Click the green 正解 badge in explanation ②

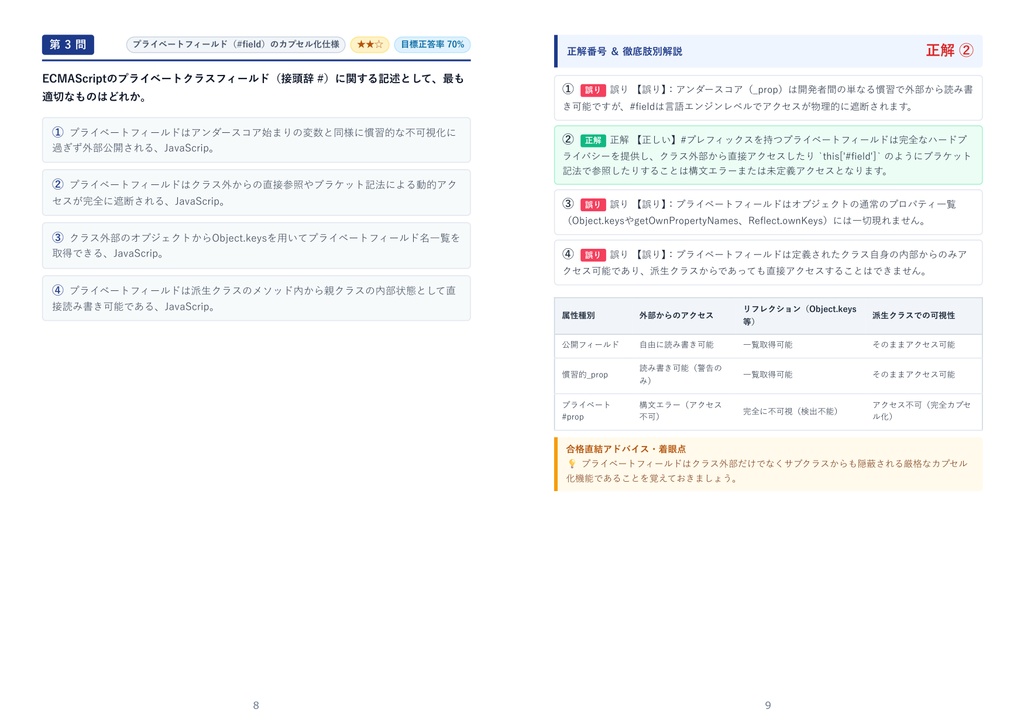coord(593,140)
